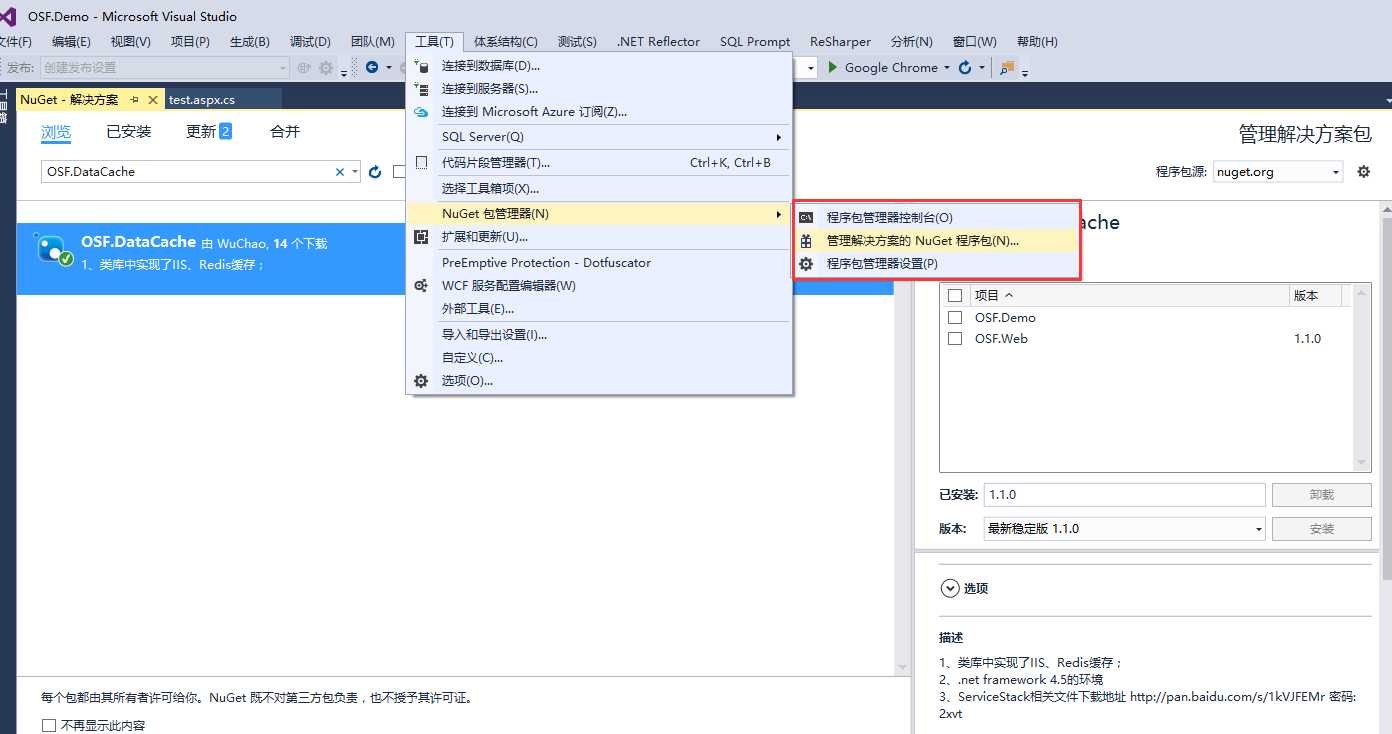The image size is (1392, 734).
Task: Click the OSF.DataCache package icon
Action: tap(52, 249)
